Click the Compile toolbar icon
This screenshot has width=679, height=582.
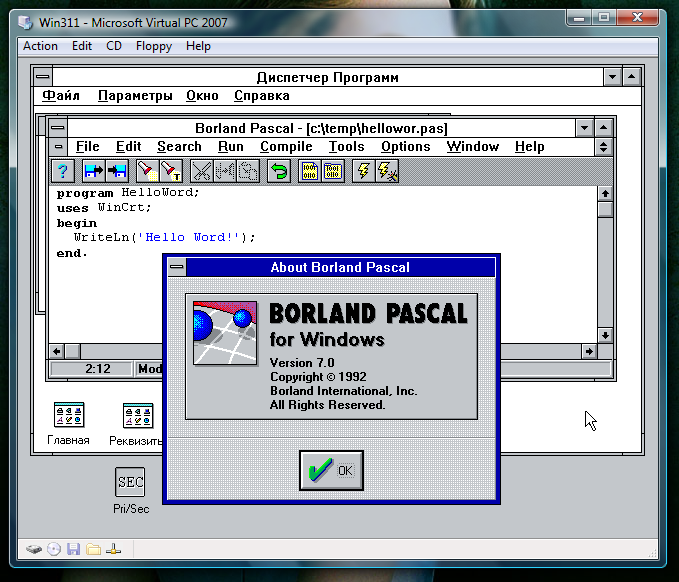pyautogui.click(x=309, y=171)
